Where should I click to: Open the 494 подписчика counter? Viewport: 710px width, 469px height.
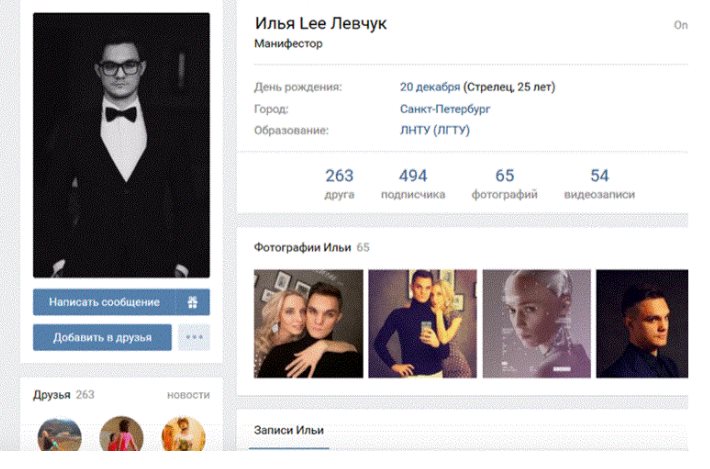tap(413, 183)
